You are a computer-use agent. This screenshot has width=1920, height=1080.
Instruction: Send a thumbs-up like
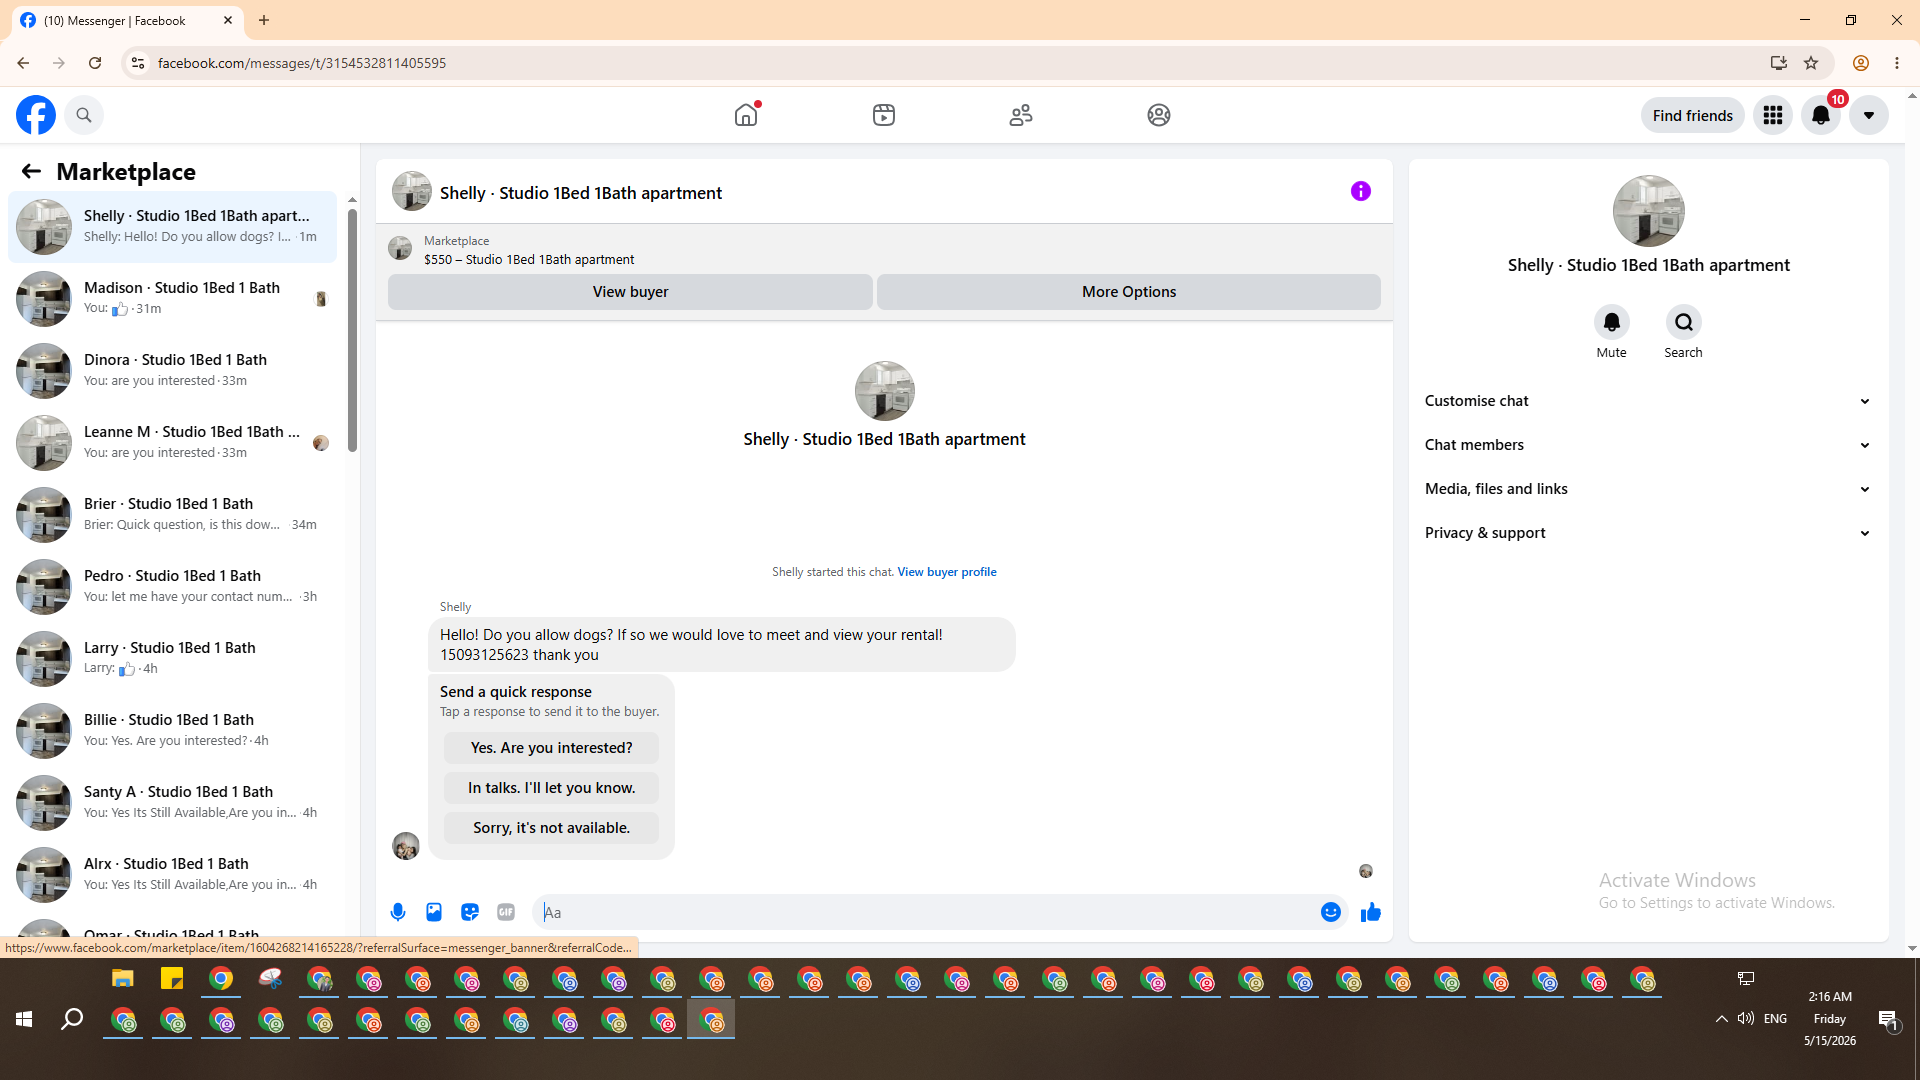1371,912
